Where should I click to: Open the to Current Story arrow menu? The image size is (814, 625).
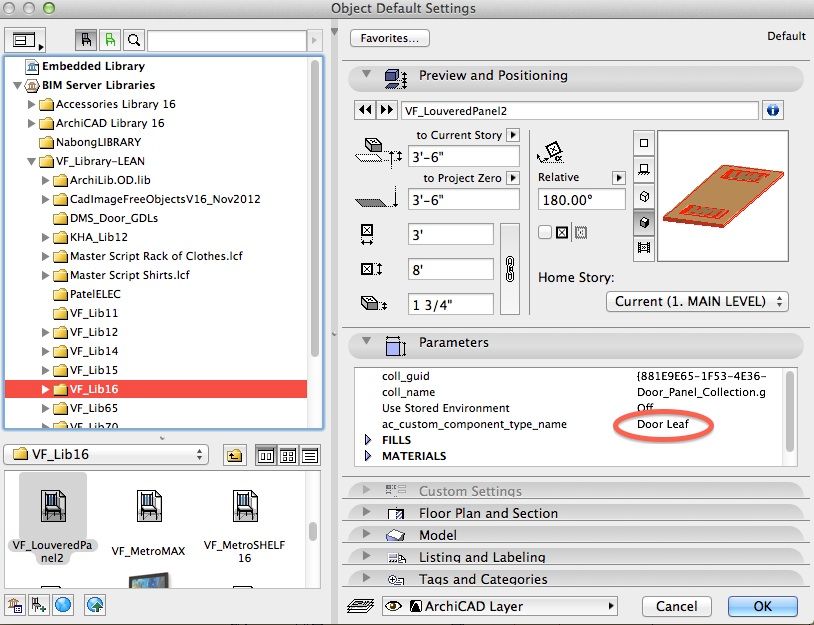coord(513,135)
